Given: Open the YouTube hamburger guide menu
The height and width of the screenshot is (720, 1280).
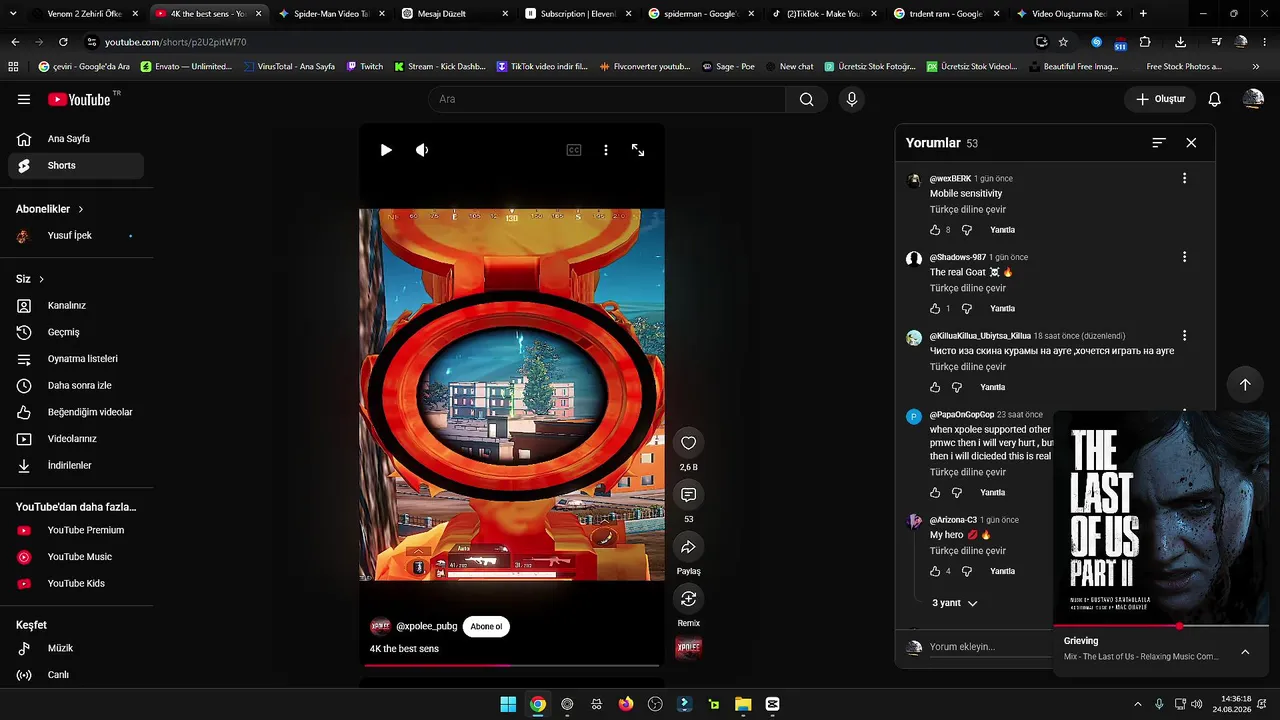Looking at the screenshot, I should click(x=24, y=99).
